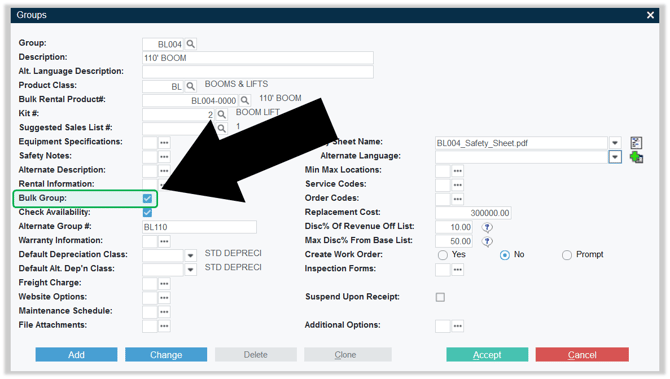The width and height of the screenshot is (670, 379).
Task: Click the Group code field BL004
Action: (163, 44)
